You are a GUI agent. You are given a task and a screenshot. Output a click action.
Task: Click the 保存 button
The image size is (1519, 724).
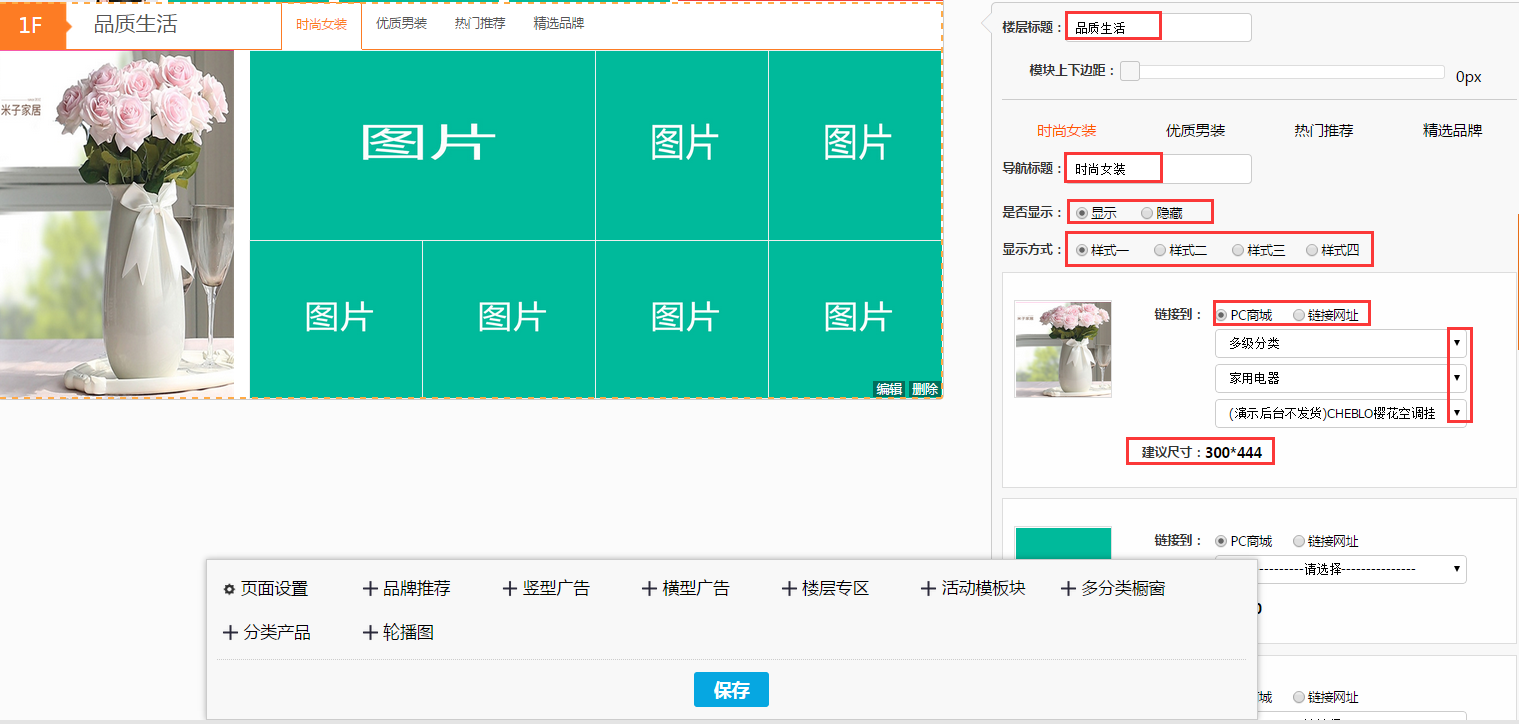(731, 690)
